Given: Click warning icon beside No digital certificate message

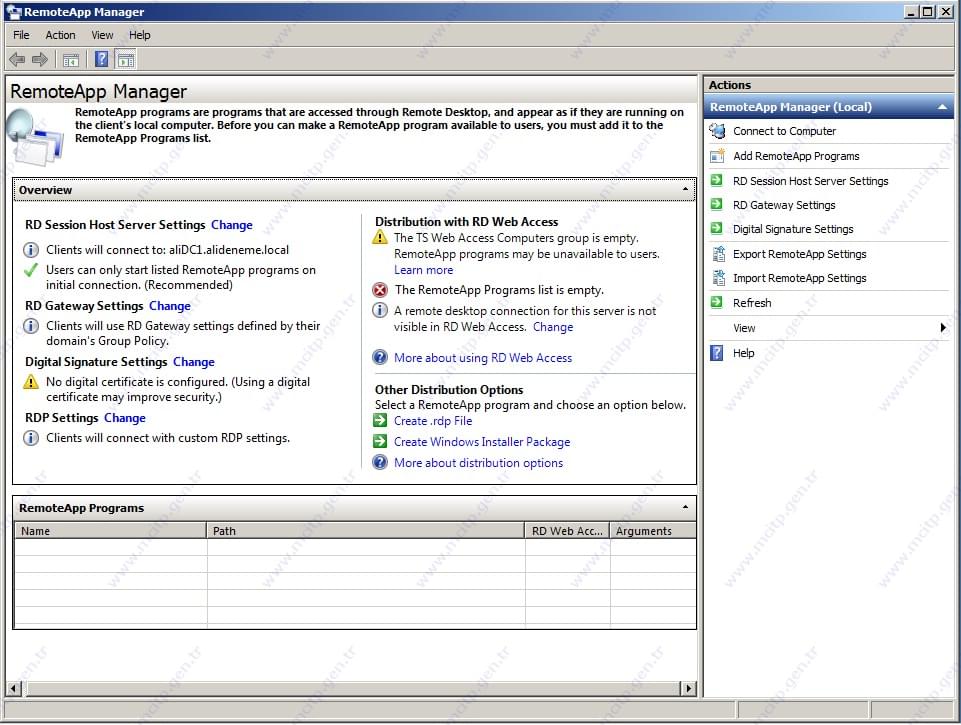Looking at the screenshot, I should pyautogui.click(x=31, y=382).
